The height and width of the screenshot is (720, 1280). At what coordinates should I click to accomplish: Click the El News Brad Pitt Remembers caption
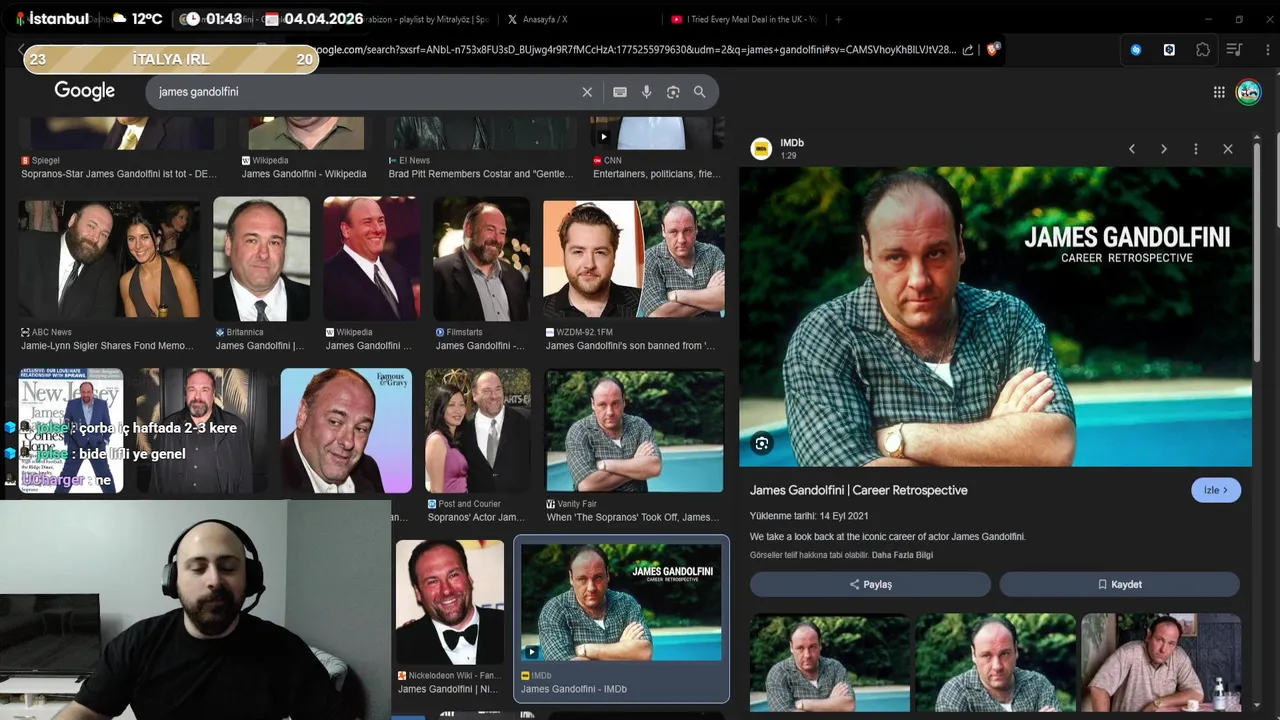tap(481, 174)
